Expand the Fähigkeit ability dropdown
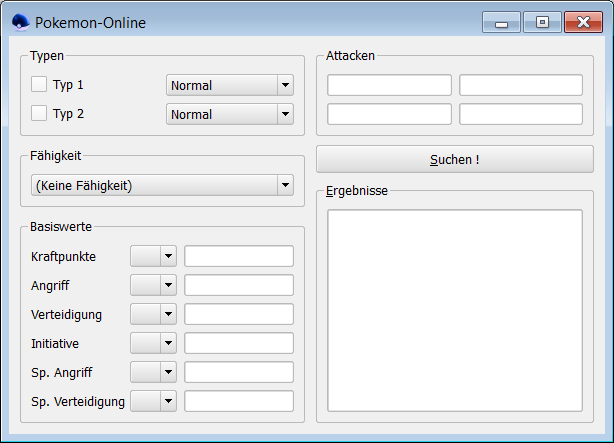This screenshot has height=443, width=614. coord(162,185)
